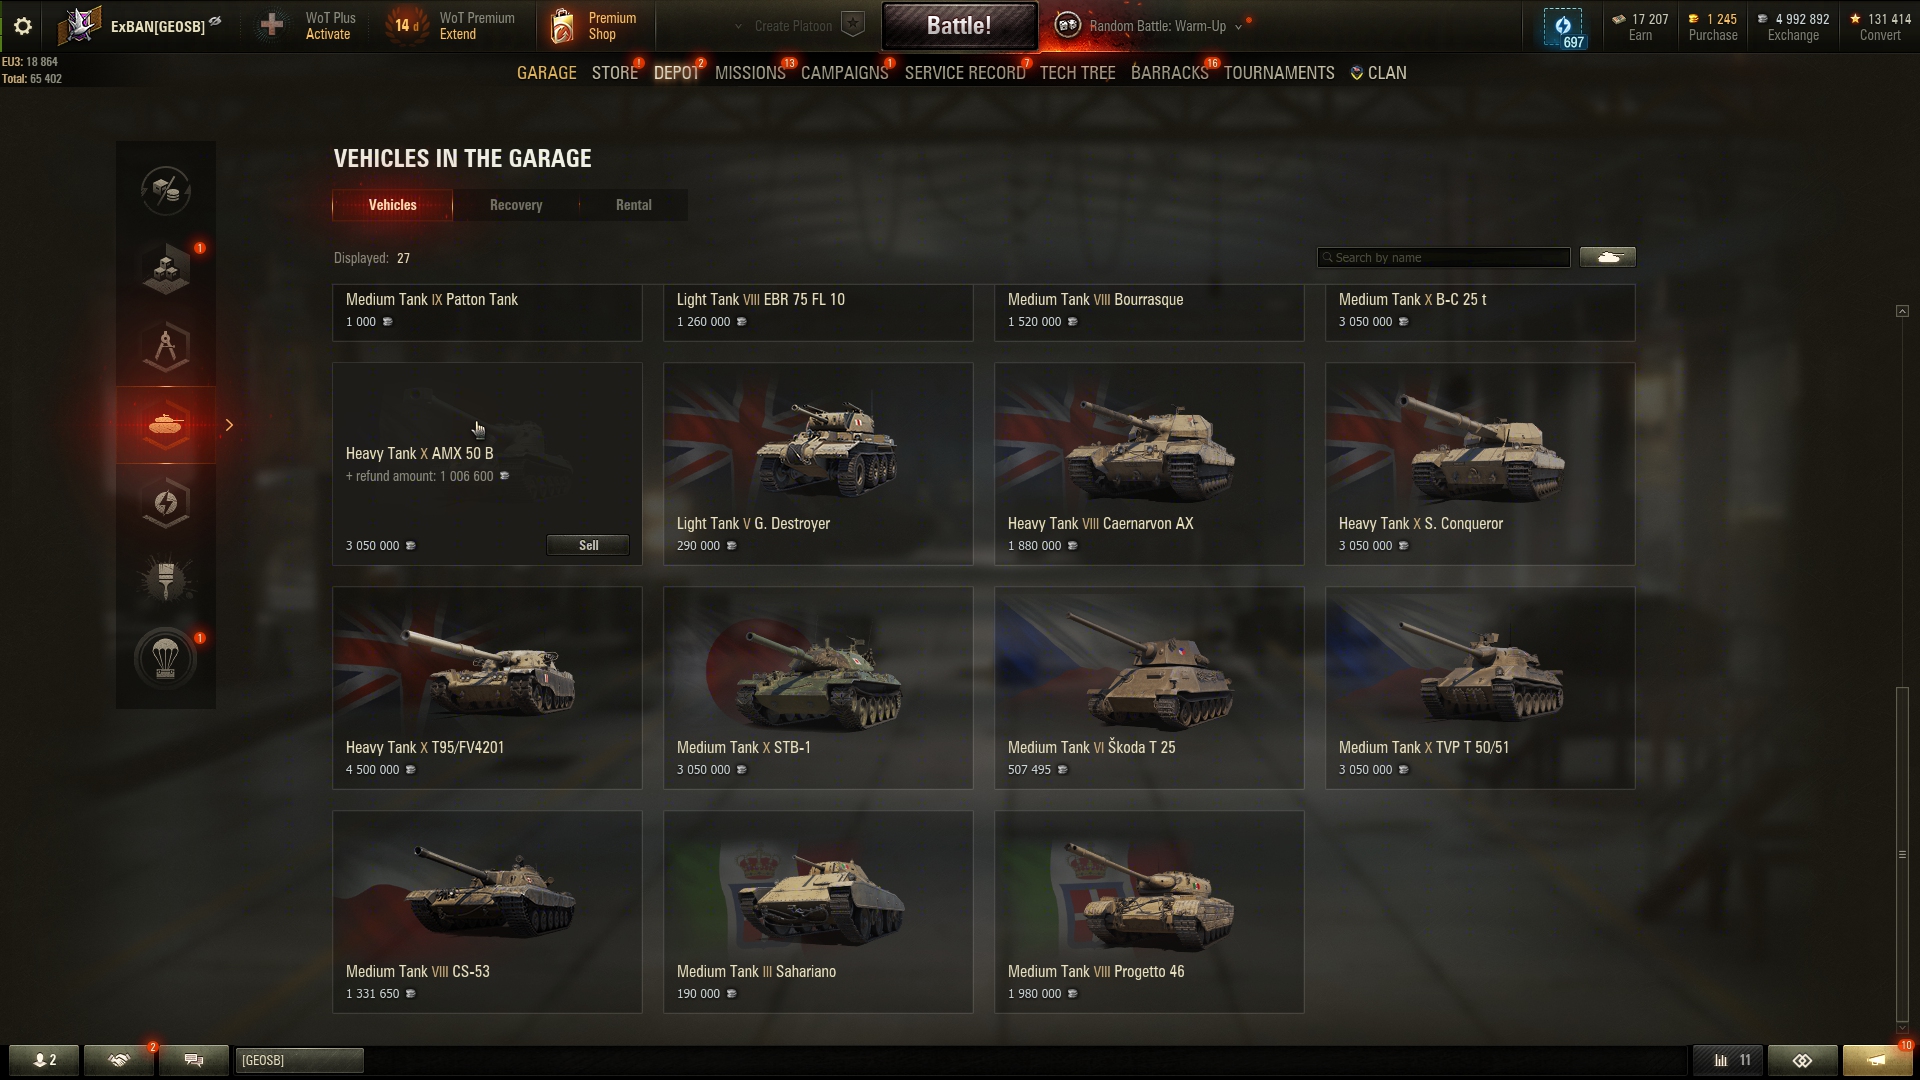Click the compass blueprints sidebar icon
The height and width of the screenshot is (1080, 1920).
tap(166, 347)
